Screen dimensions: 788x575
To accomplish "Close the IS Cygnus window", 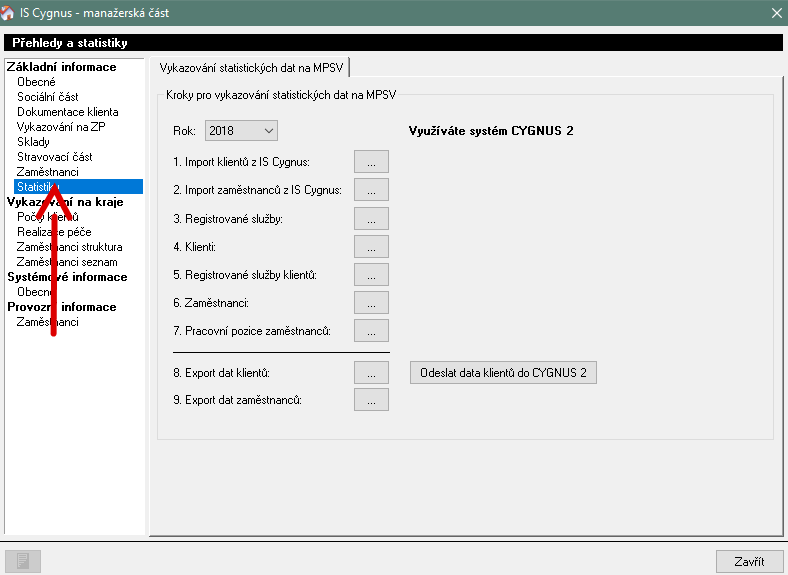I will (x=776, y=13).
